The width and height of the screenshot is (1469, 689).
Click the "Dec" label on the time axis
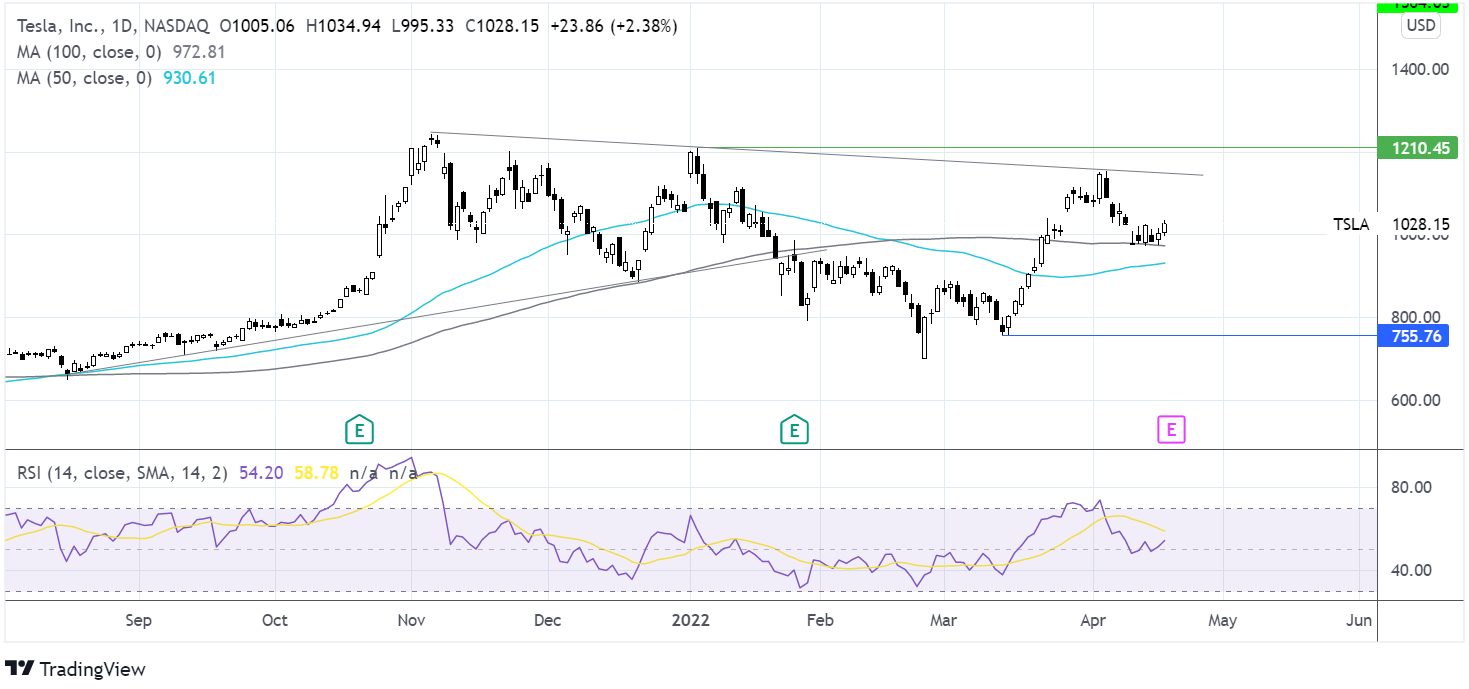click(547, 621)
